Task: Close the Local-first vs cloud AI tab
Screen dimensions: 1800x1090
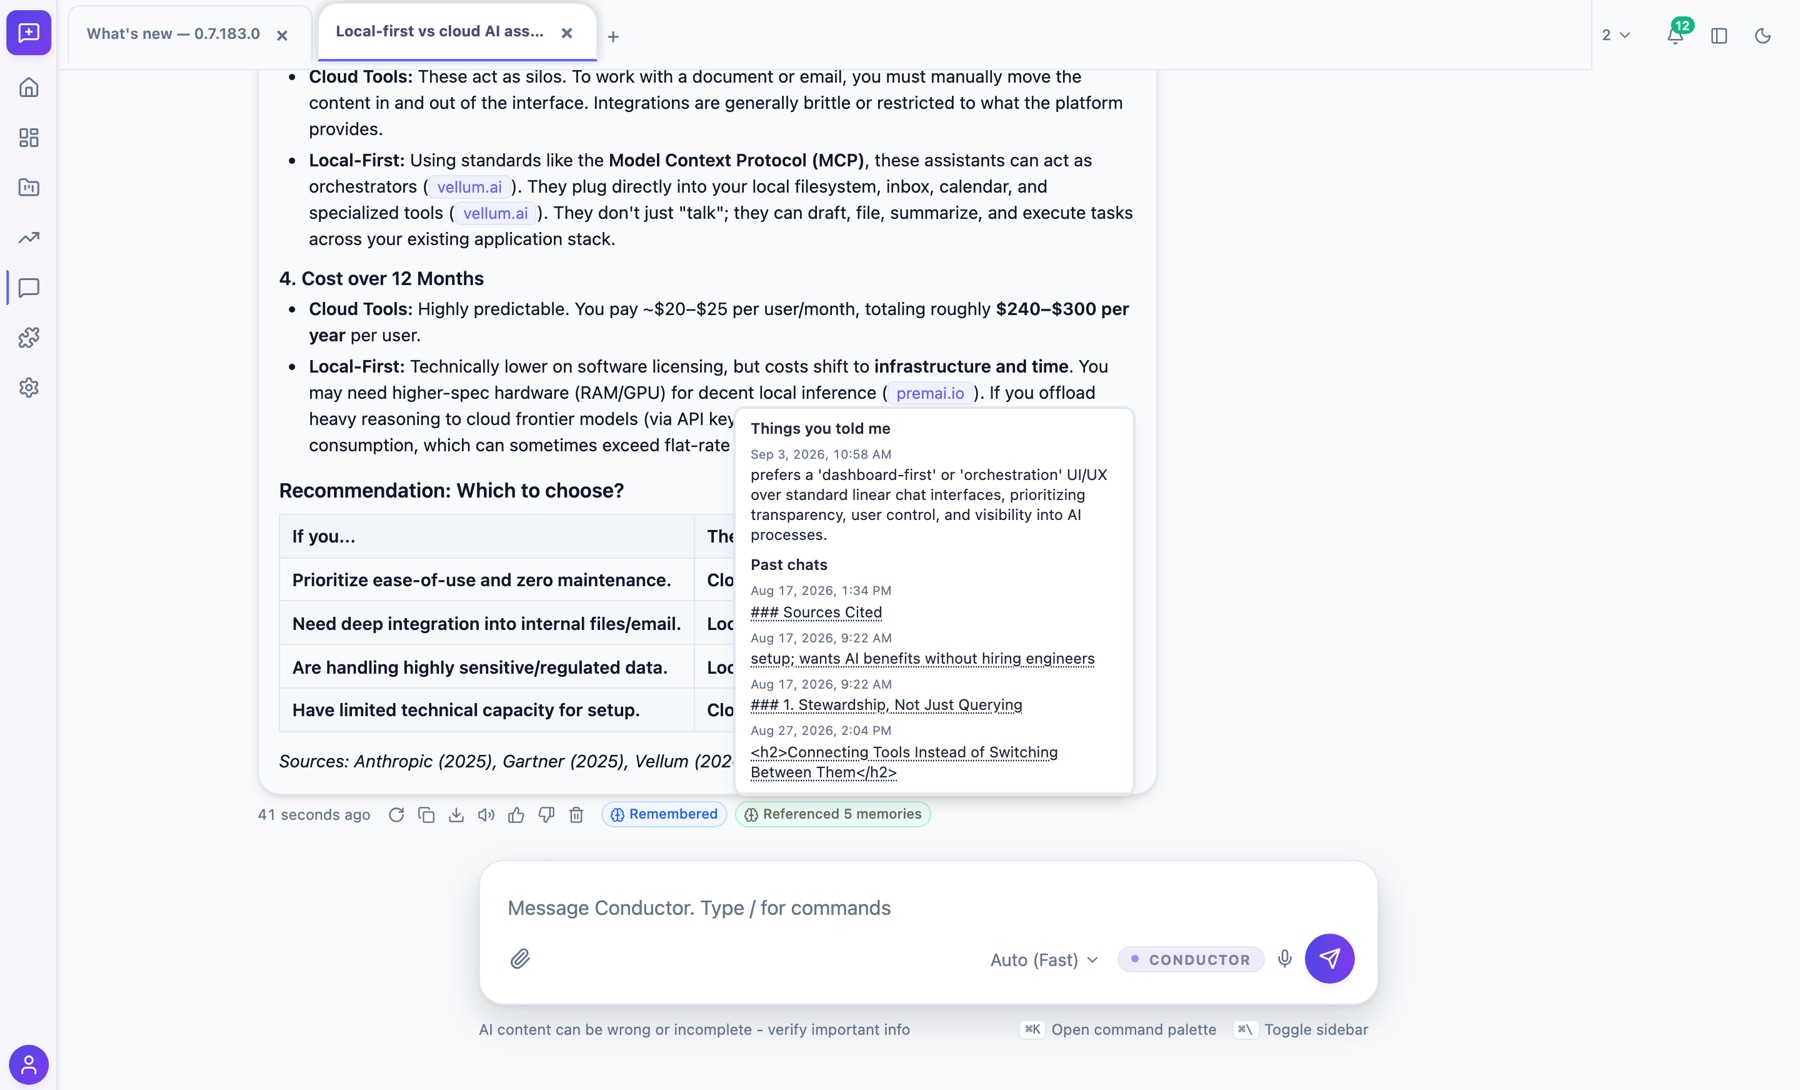Action: click(x=567, y=33)
